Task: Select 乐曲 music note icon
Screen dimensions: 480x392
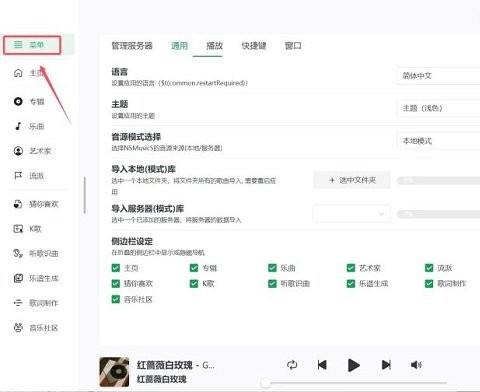Action: (18, 126)
